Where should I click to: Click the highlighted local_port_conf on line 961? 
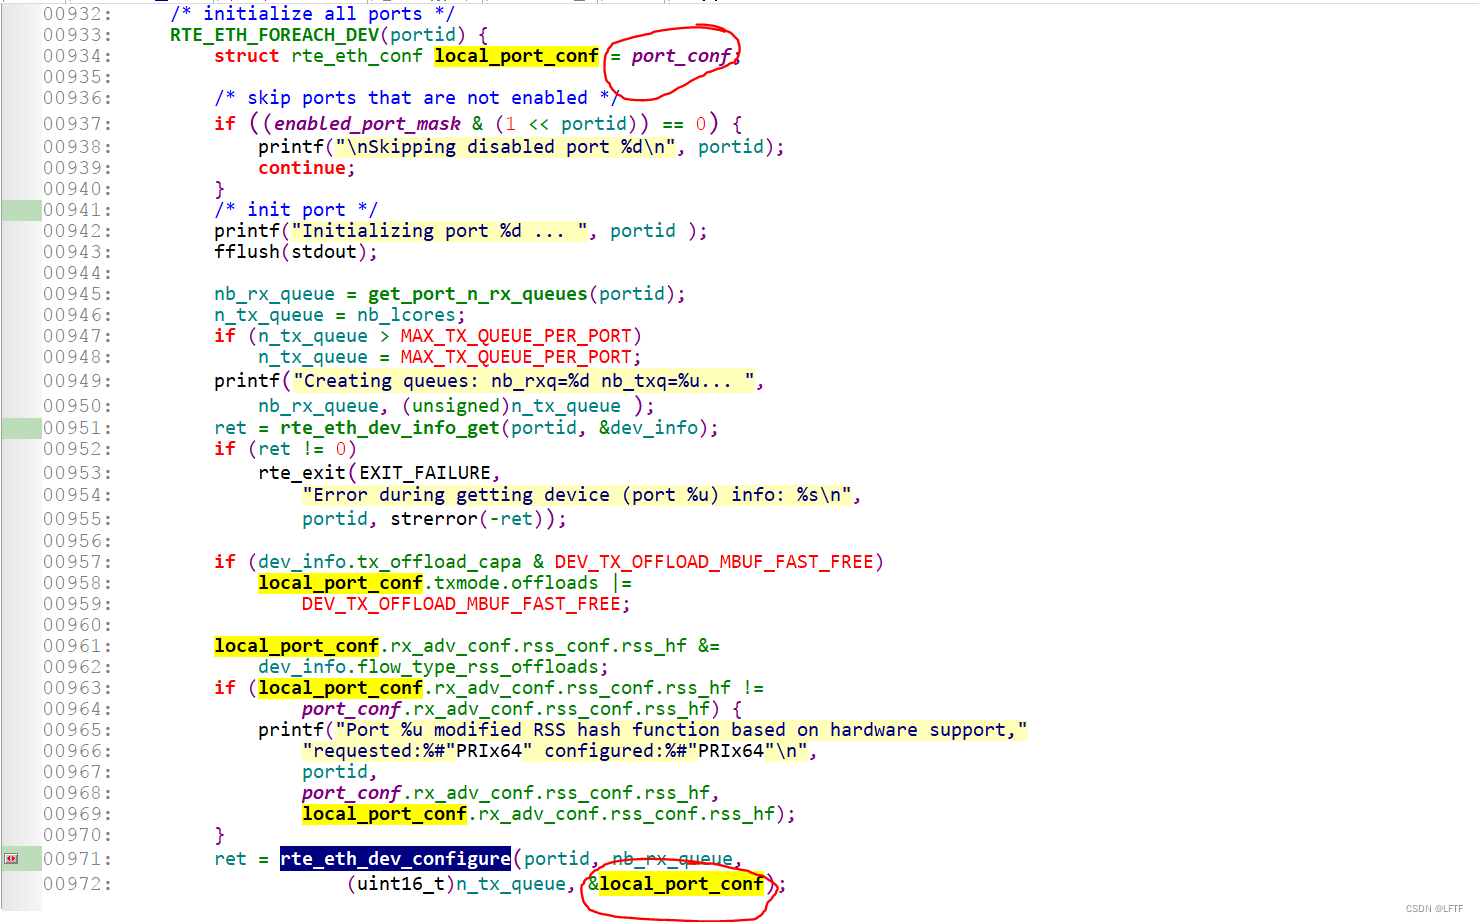point(295,645)
